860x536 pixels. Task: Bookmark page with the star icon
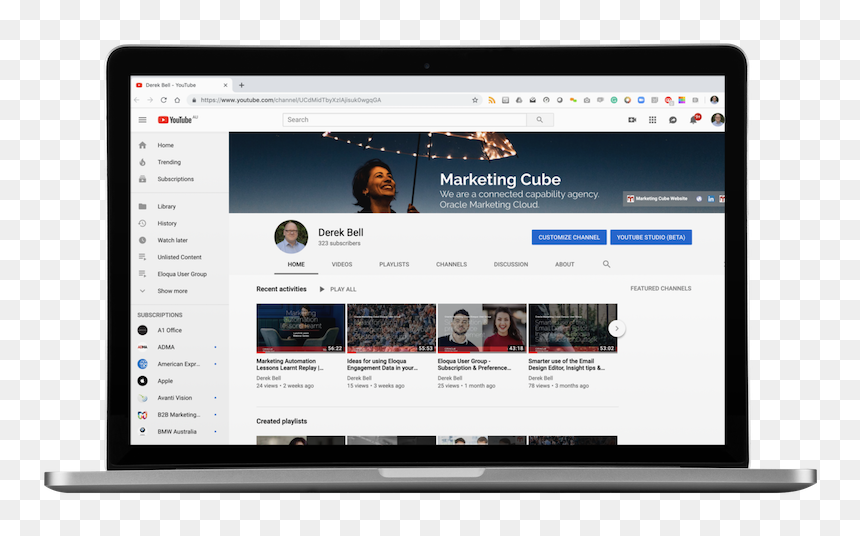(x=475, y=100)
